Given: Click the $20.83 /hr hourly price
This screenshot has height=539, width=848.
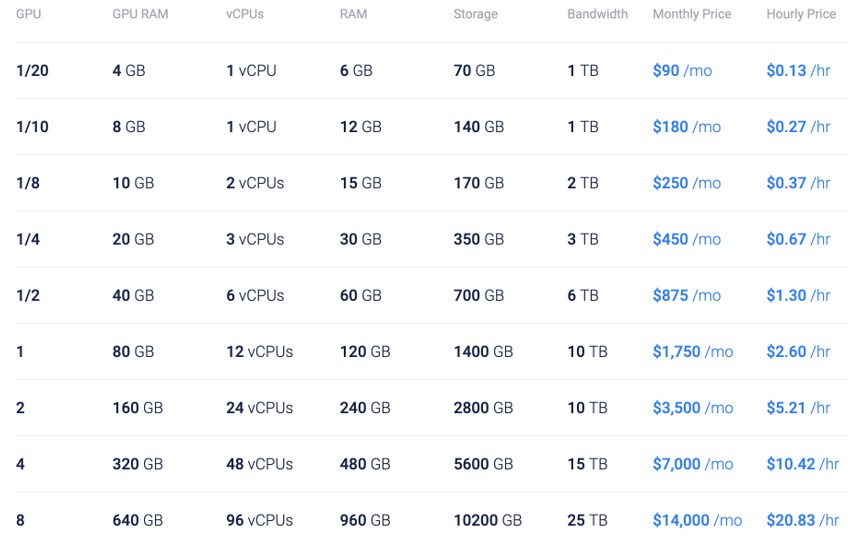Looking at the screenshot, I should 803,521.
